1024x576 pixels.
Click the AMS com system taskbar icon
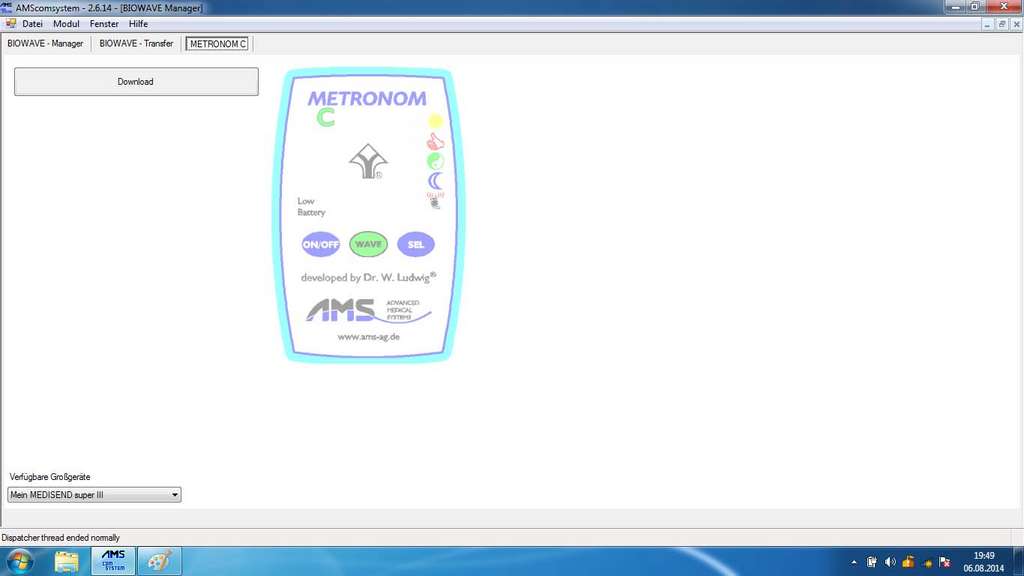click(114, 561)
